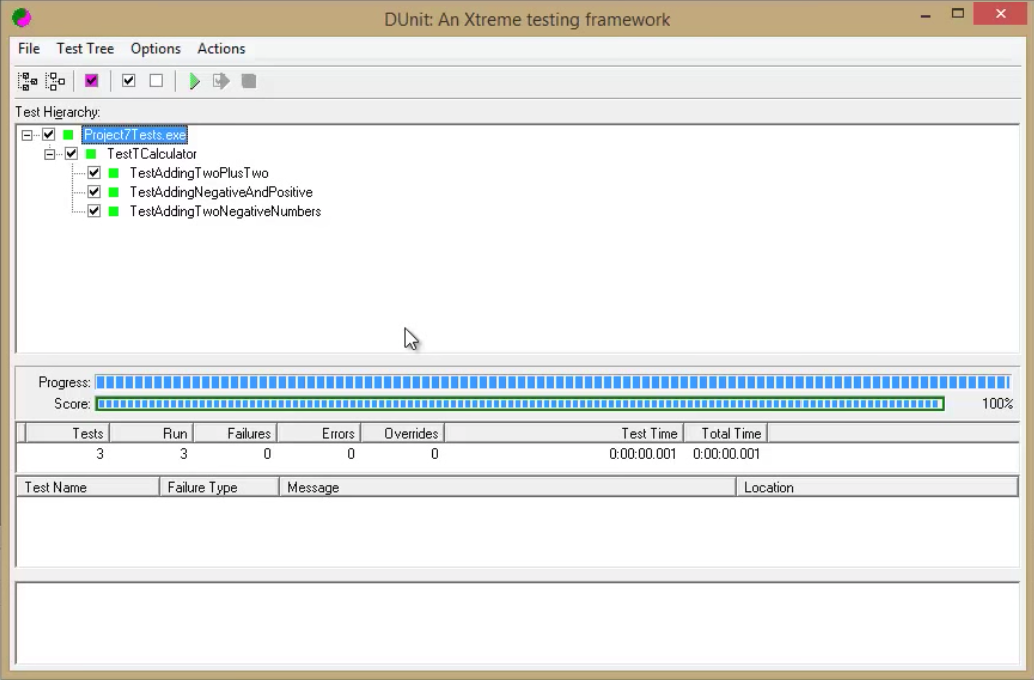Select the TestAddingTwoPlusTwo test
Viewport: 1034px width, 680px height.
(x=199, y=173)
